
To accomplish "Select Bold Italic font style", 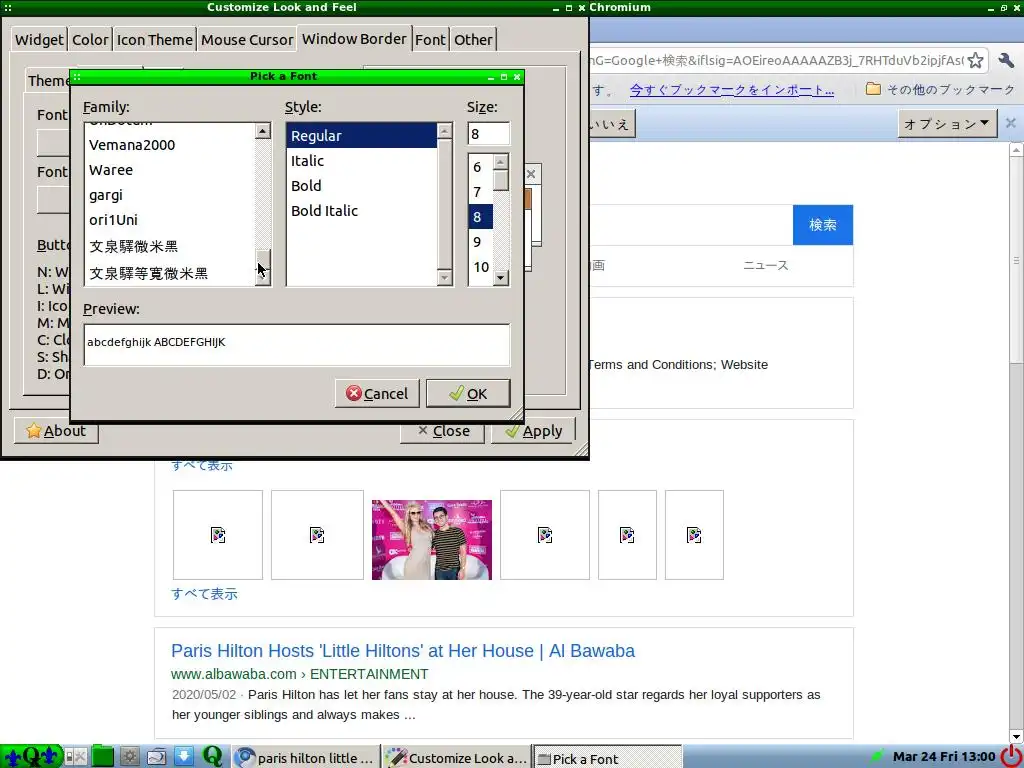I will [x=362, y=210].
